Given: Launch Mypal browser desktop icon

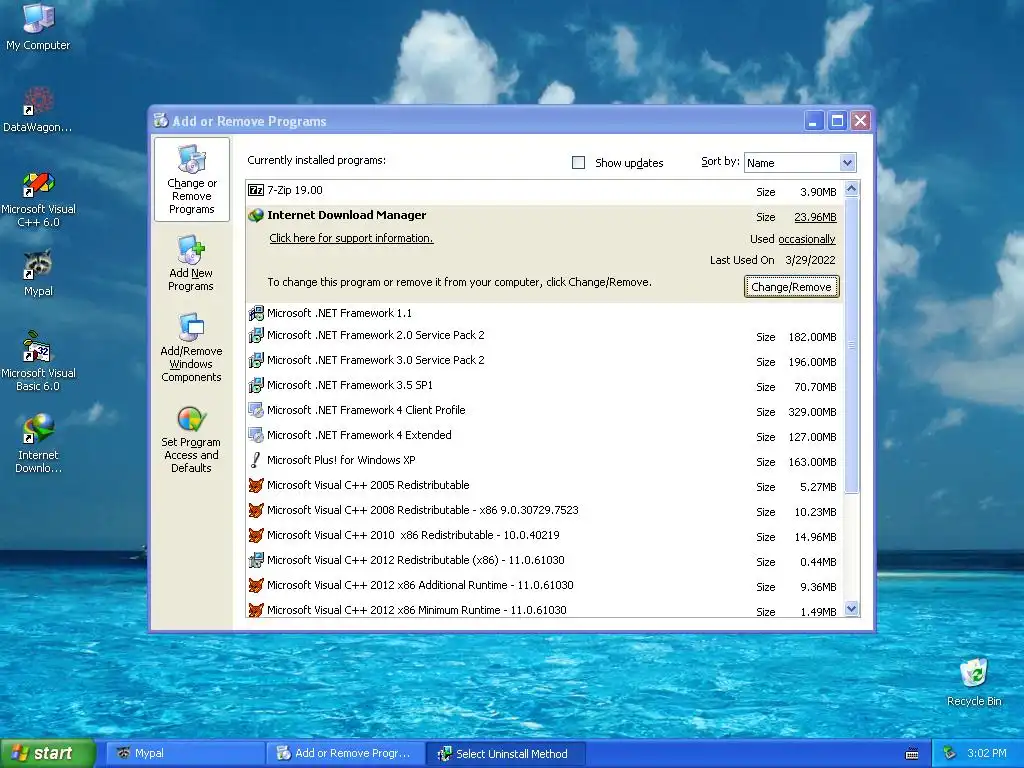Looking at the screenshot, I should (x=38, y=273).
